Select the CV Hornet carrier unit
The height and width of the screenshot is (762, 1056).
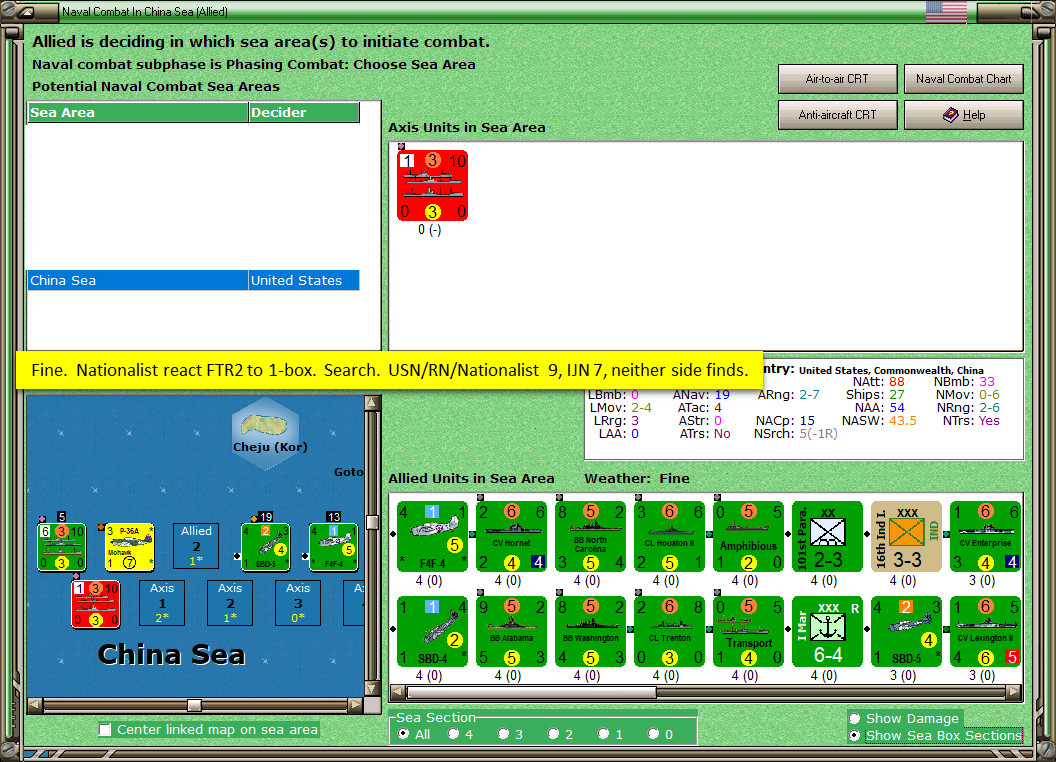pyautogui.click(x=511, y=536)
